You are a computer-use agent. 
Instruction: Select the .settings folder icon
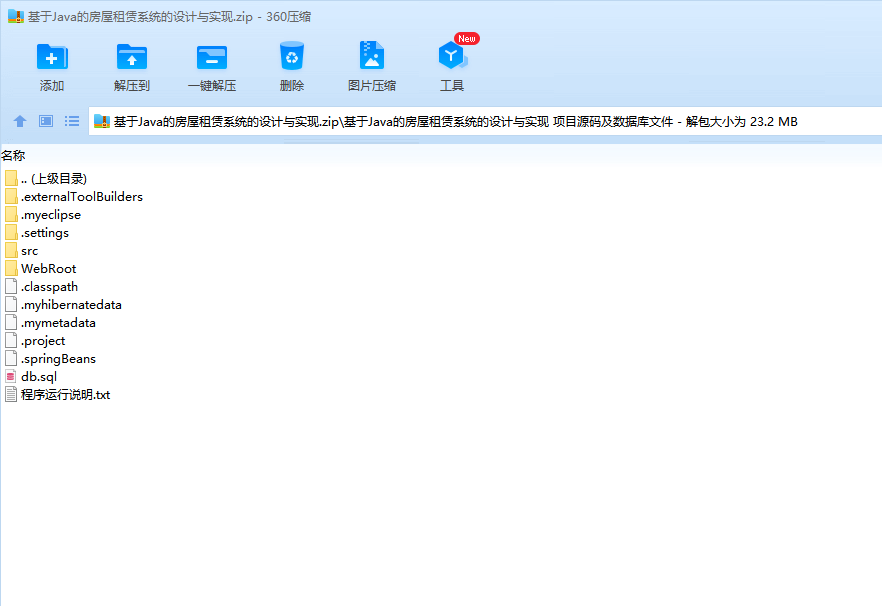pyautogui.click(x=11, y=232)
